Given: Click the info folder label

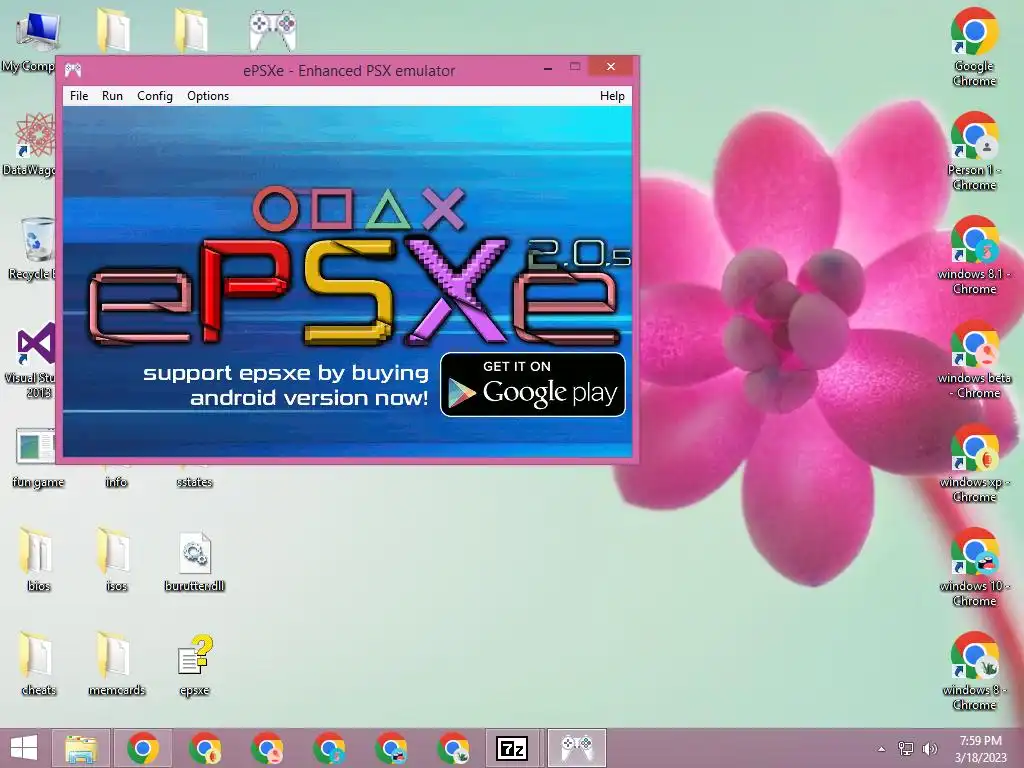Looking at the screenshot, I should (x=116, y=482).
